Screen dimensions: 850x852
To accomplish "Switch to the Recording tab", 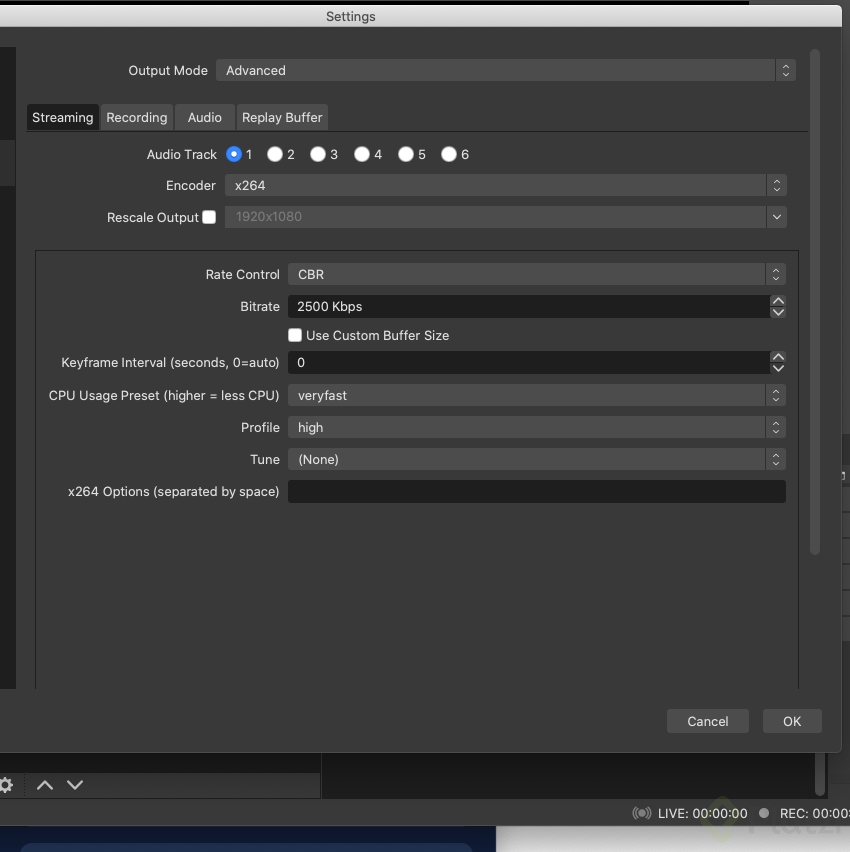I will [136, 117].
